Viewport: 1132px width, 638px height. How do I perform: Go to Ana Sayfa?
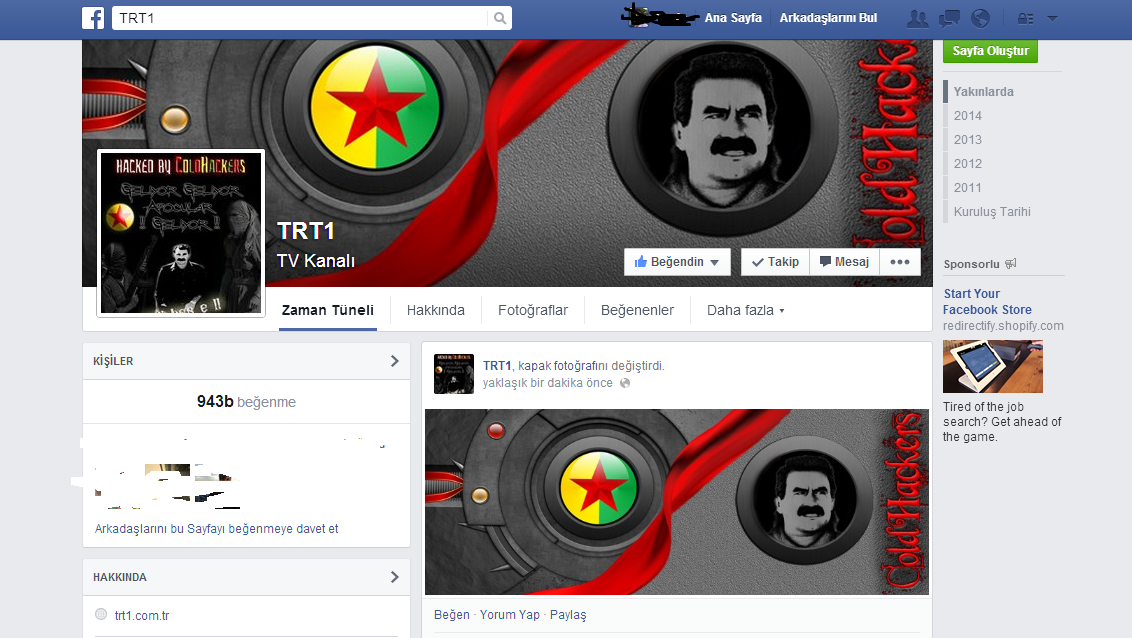point(733,18)
